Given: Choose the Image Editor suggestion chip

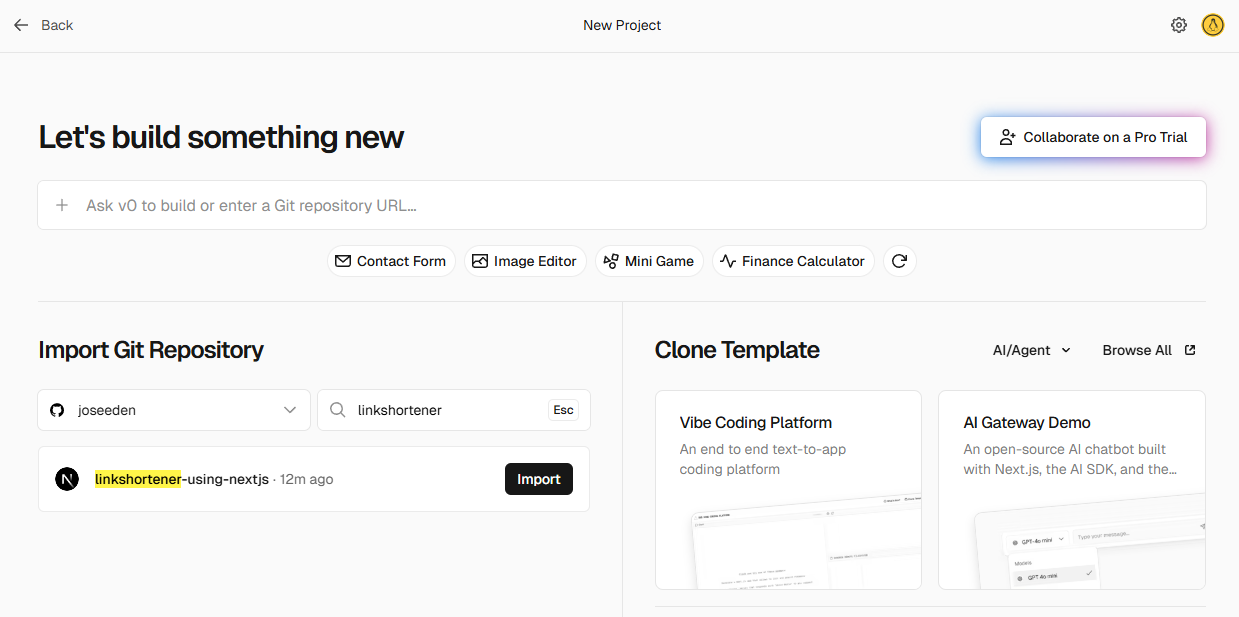Looking at the screenshot, I should (525, 261).
